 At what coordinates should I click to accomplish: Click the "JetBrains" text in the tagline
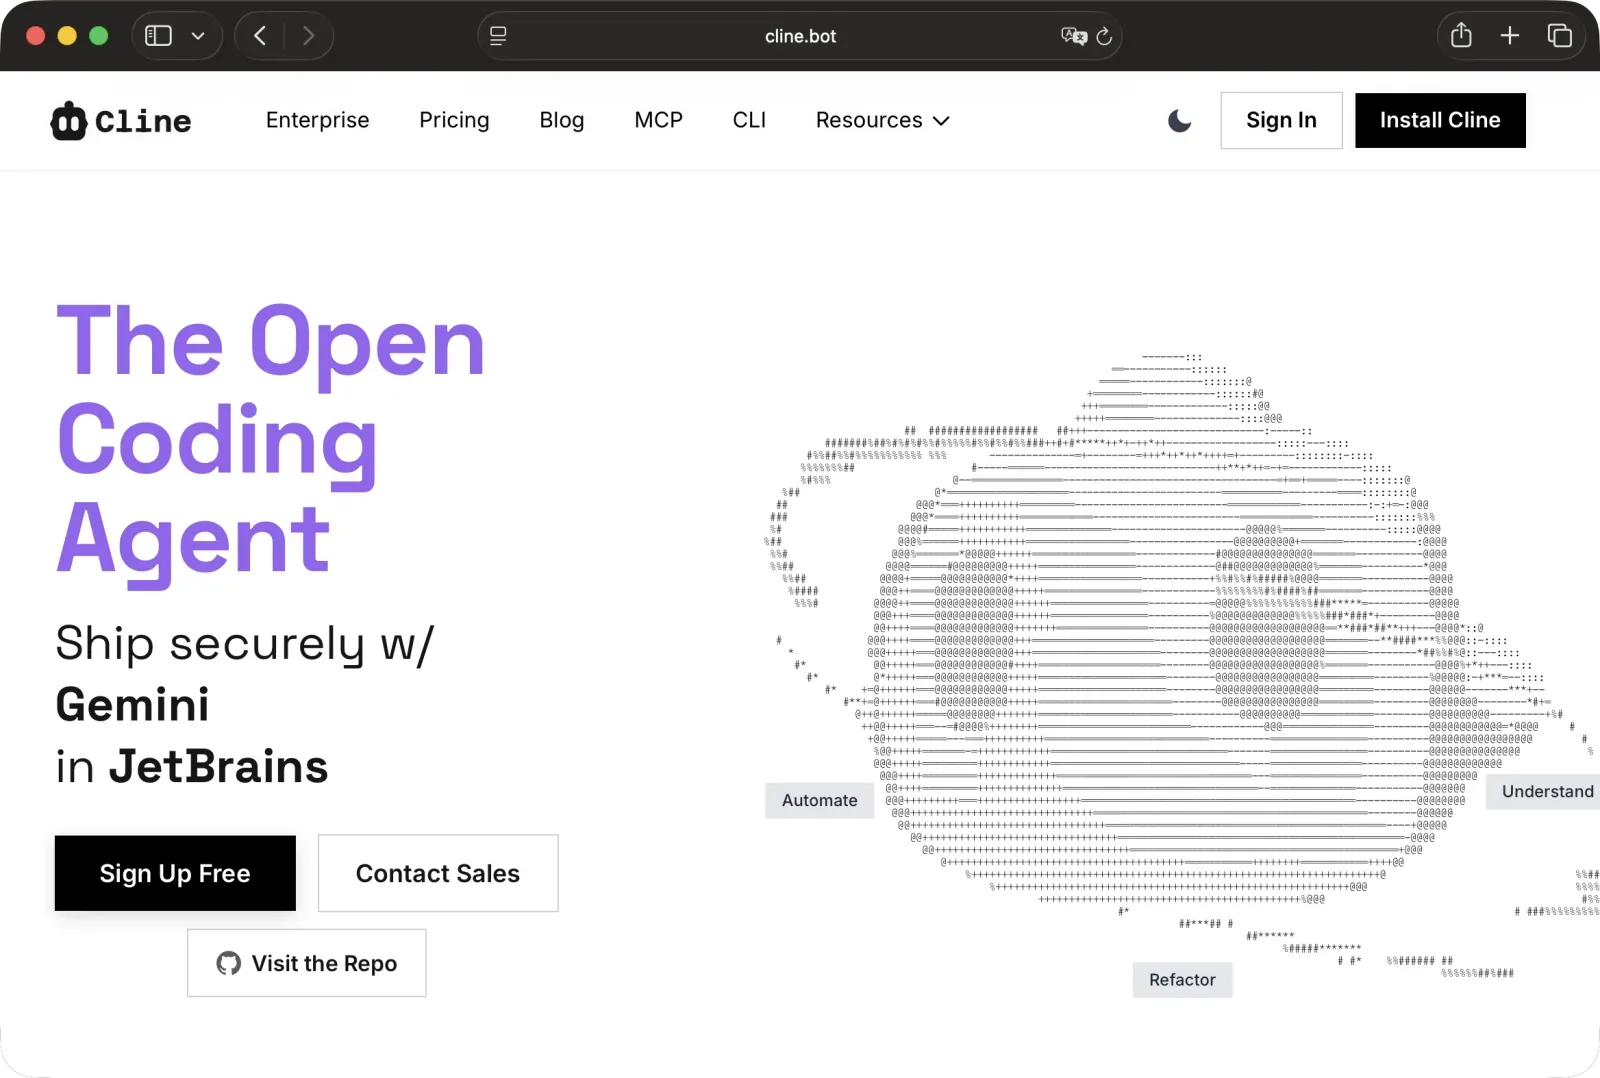(218, 767)
